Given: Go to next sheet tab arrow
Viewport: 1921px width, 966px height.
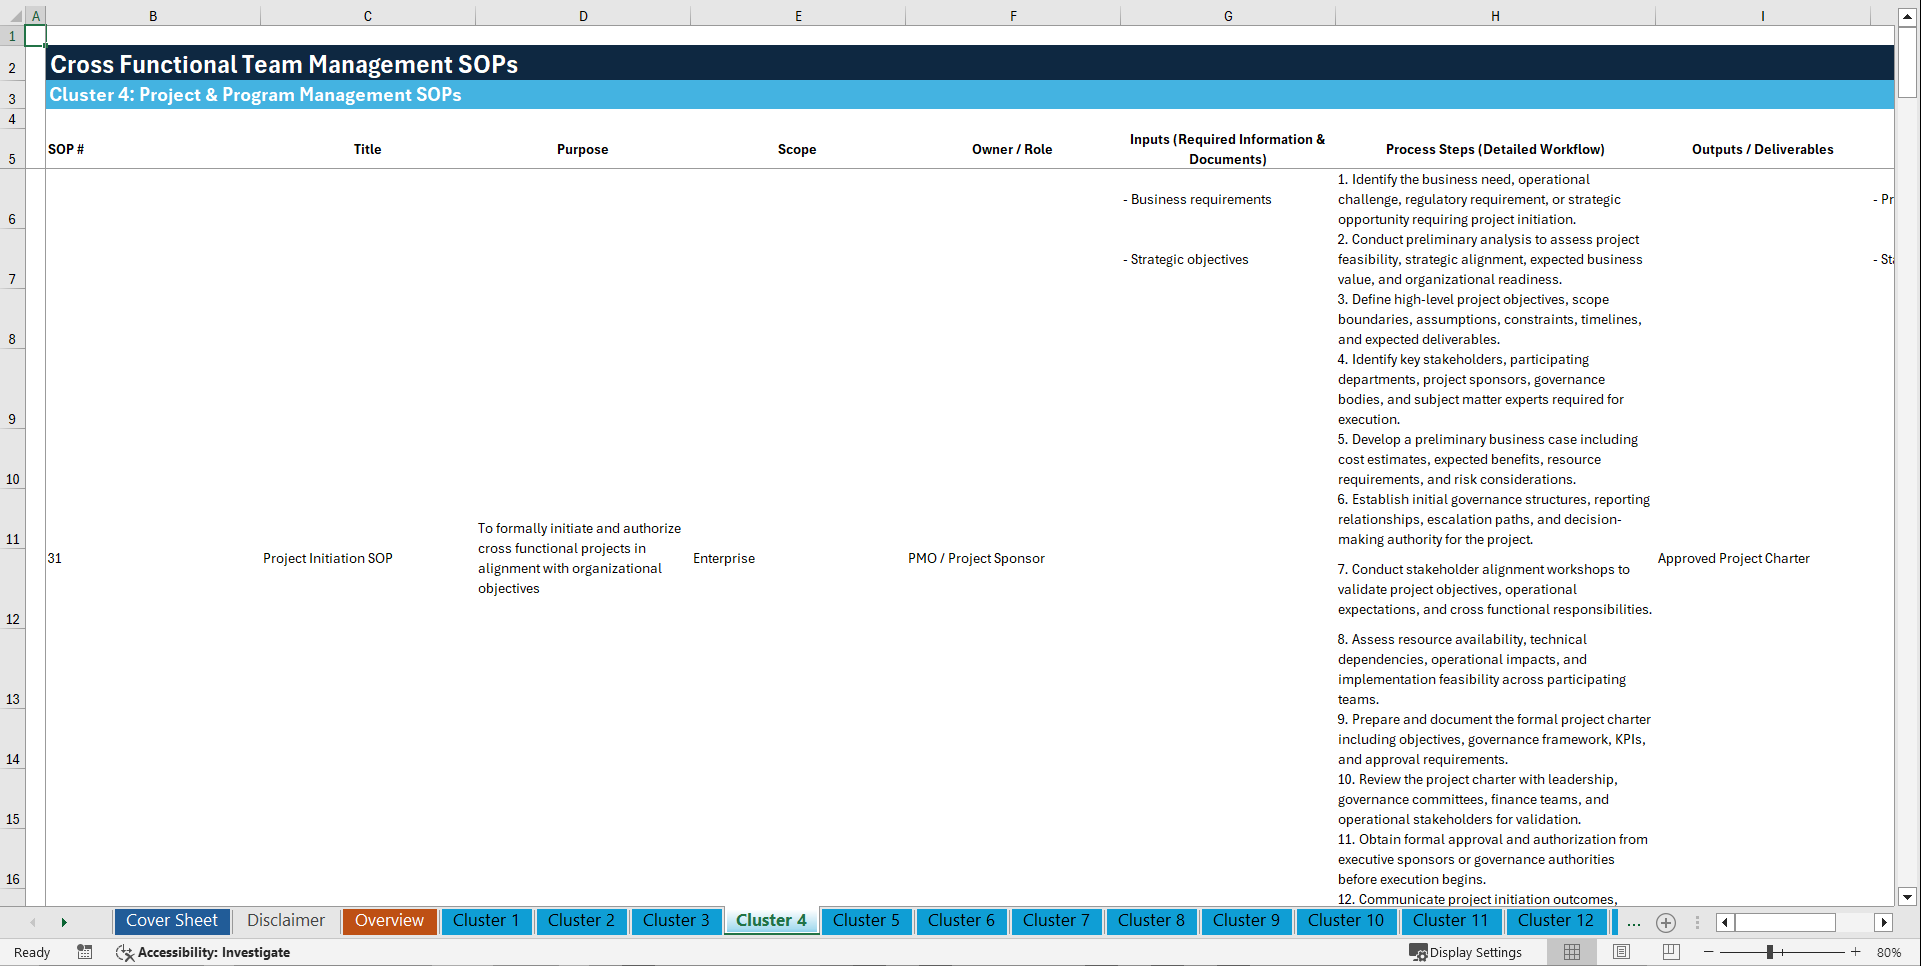Looking at the screenshot, I should tap(64, 922).
